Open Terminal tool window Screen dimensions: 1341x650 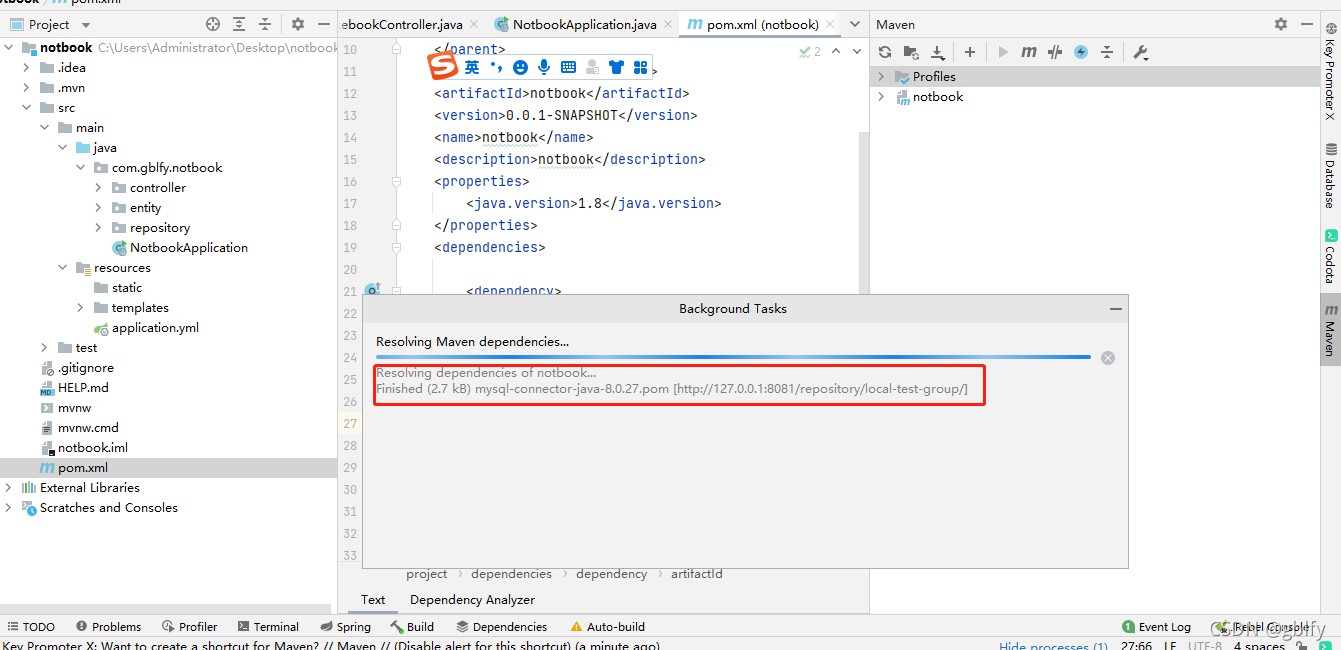click(268, 627)
